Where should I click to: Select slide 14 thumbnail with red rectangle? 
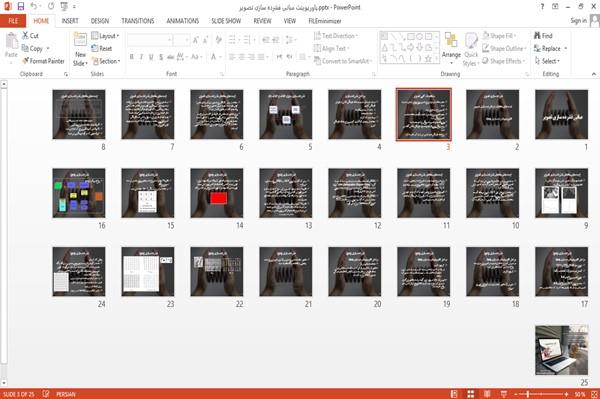pyautogui.click(x=217, y=193)
